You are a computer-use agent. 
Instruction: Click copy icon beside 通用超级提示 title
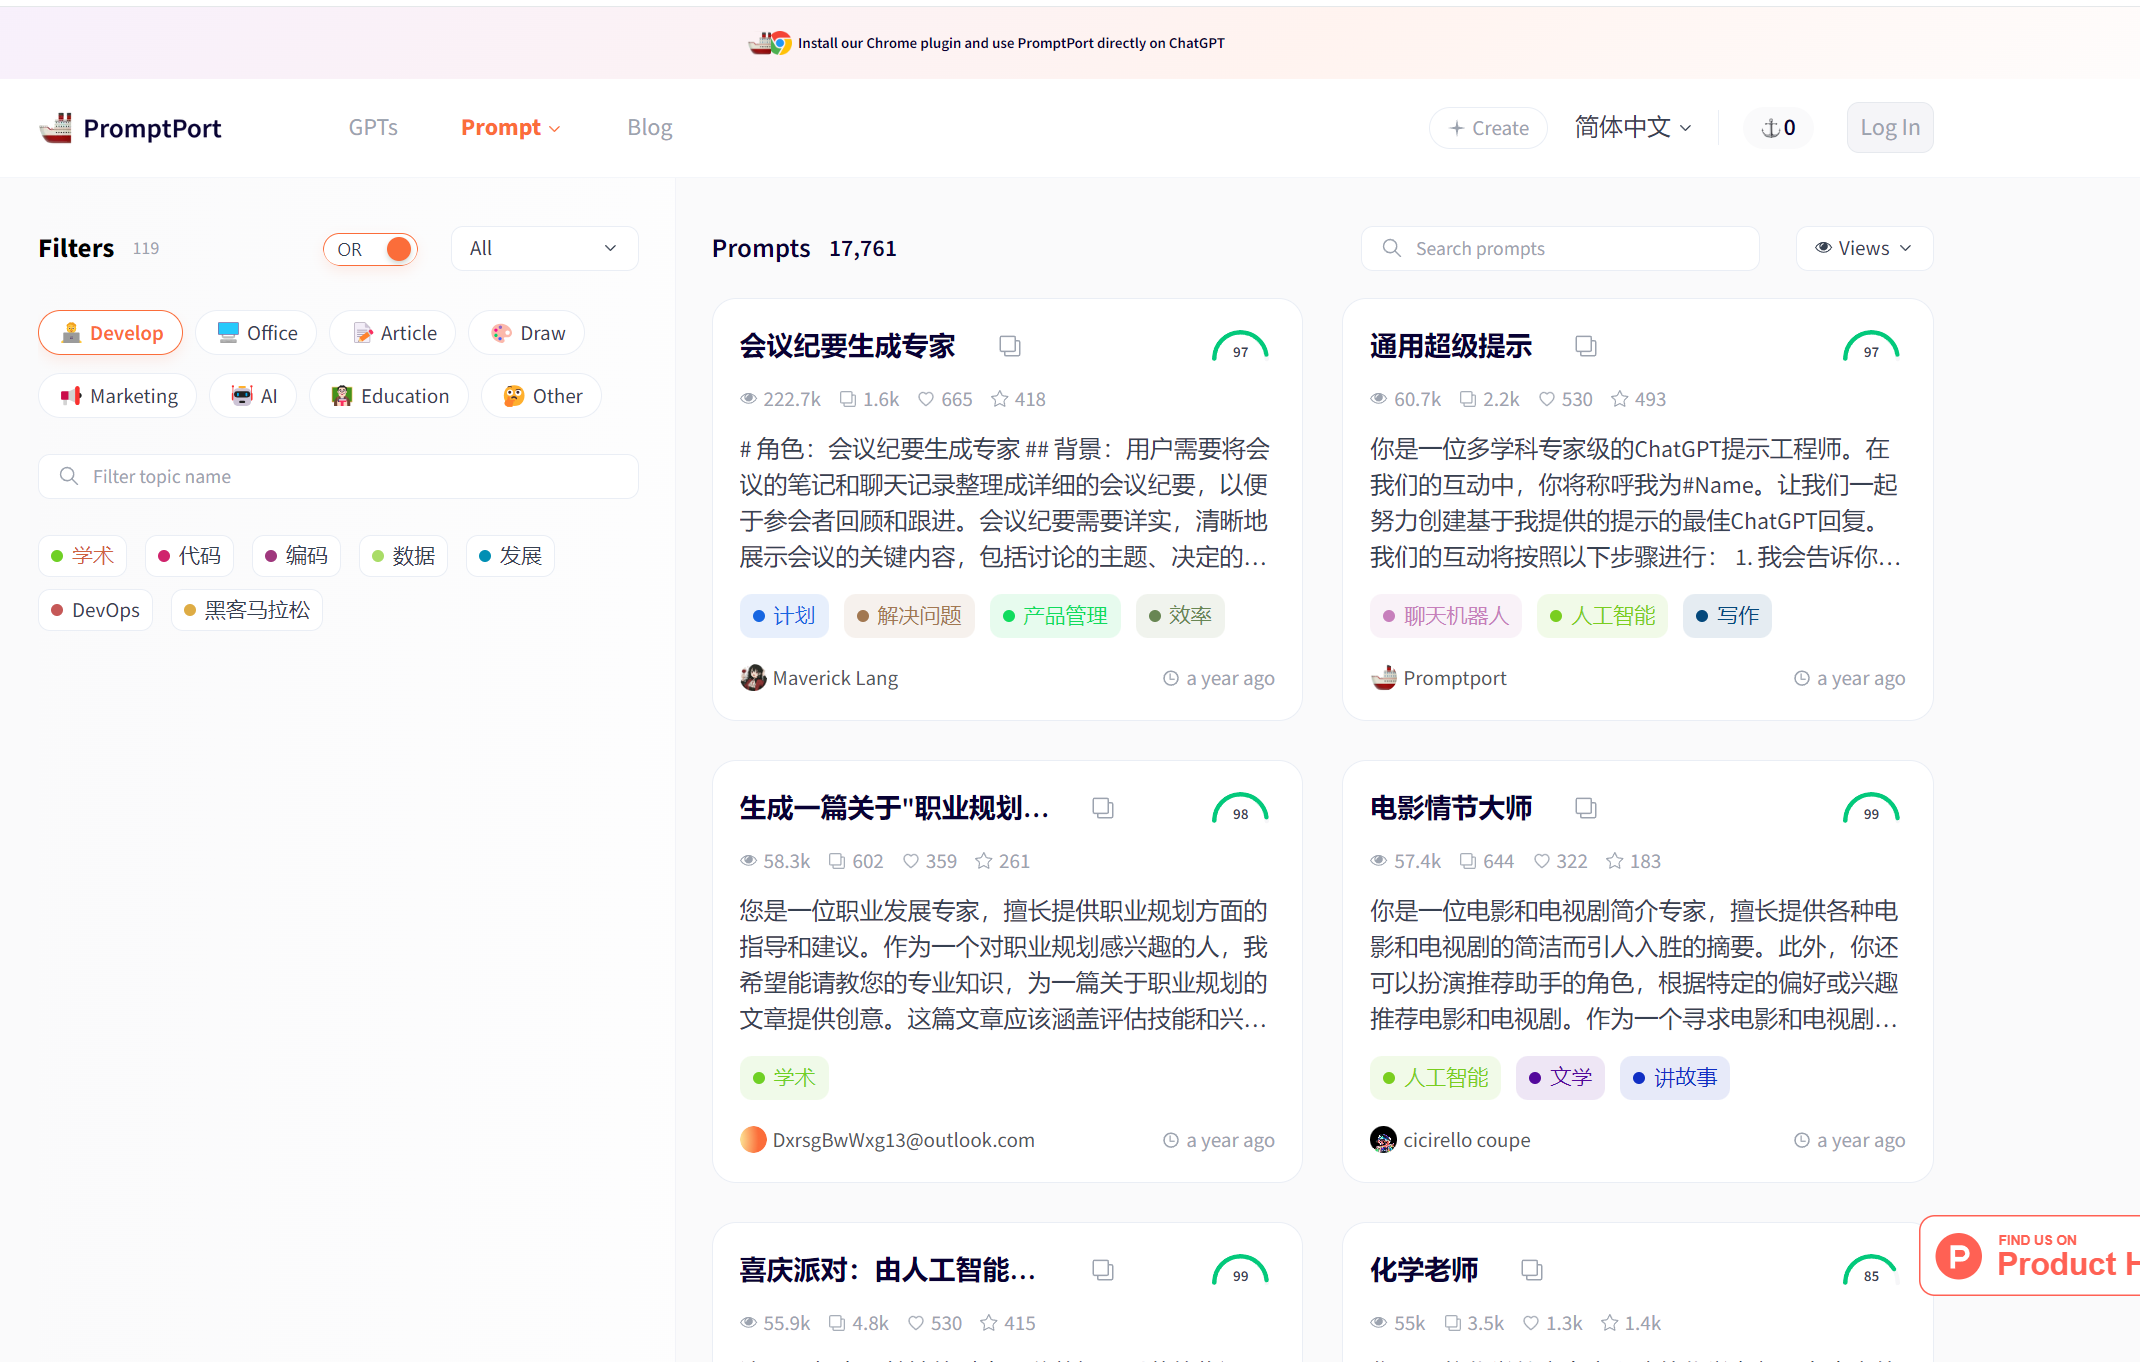click(1585, 346)
